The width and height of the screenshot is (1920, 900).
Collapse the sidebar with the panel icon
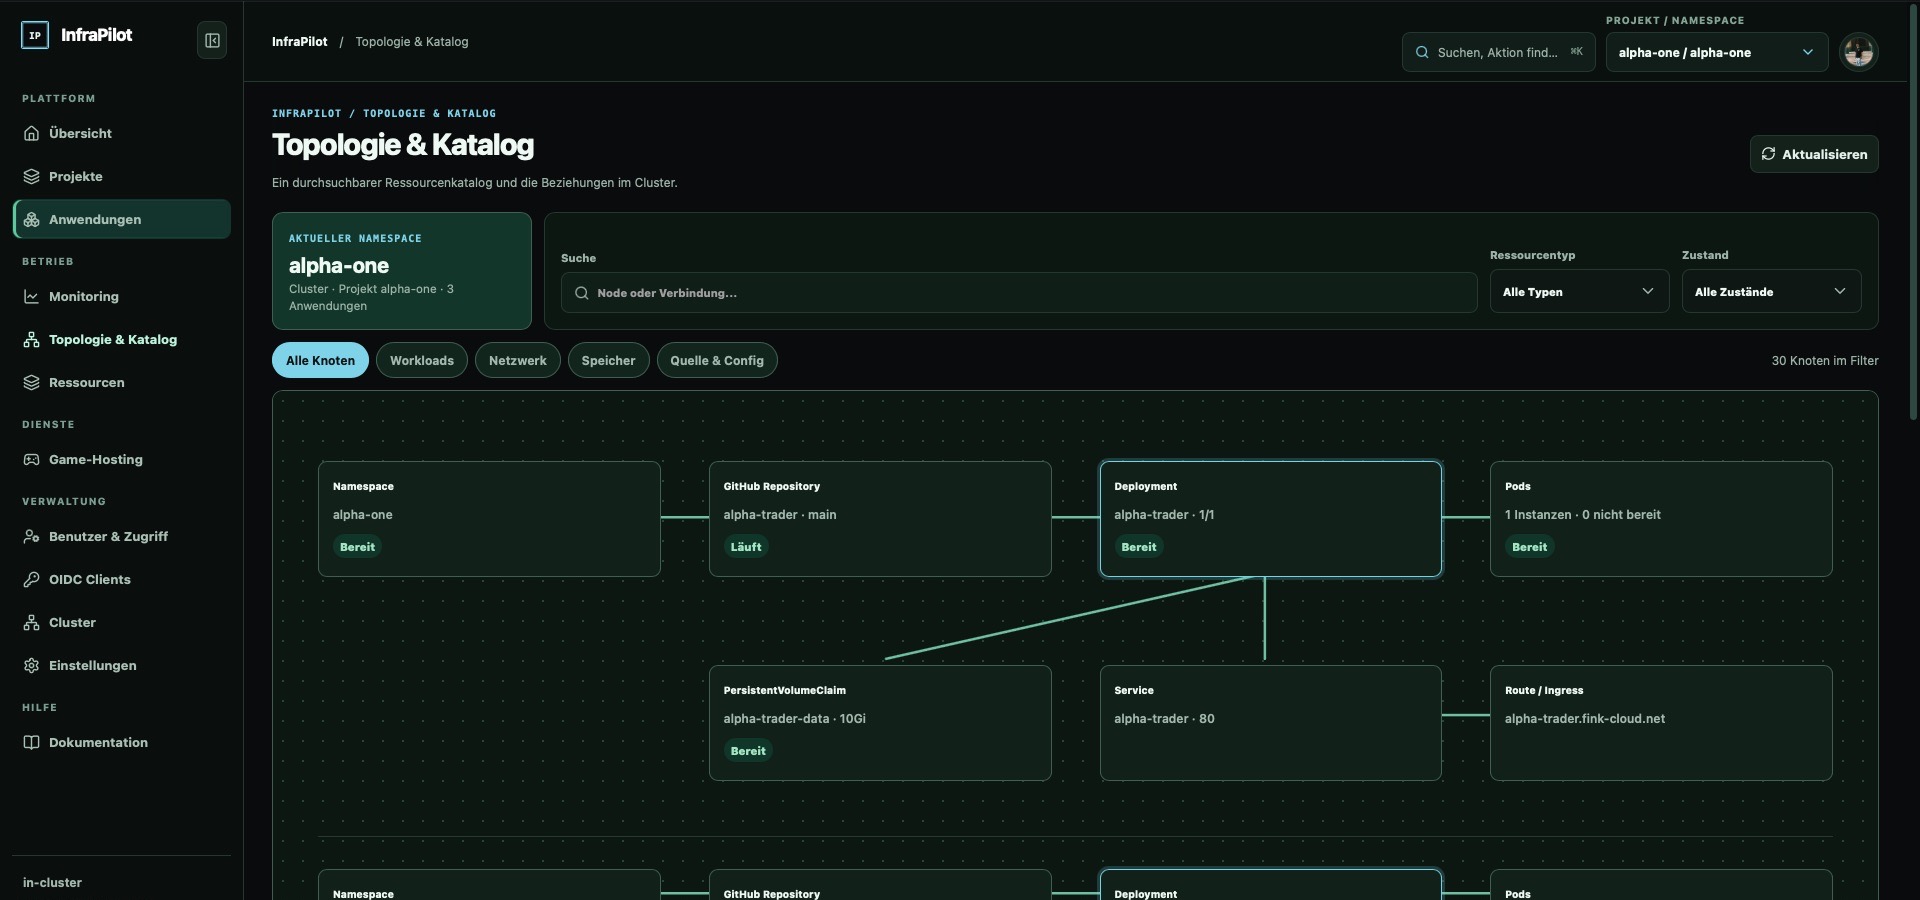(x=212, y=40)
